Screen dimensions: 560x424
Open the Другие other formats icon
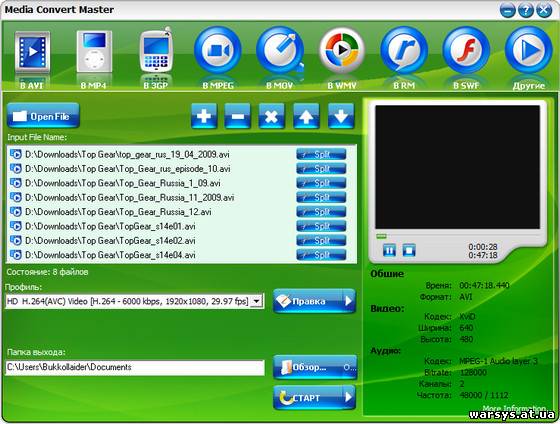(x=529, y=50)
